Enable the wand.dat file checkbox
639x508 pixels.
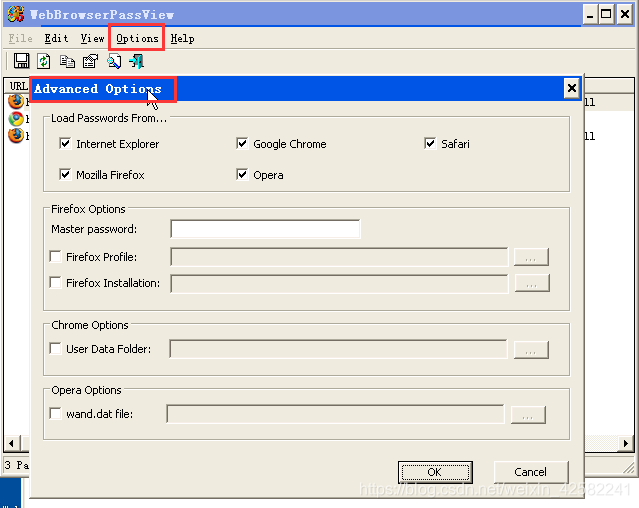[55, 413]
